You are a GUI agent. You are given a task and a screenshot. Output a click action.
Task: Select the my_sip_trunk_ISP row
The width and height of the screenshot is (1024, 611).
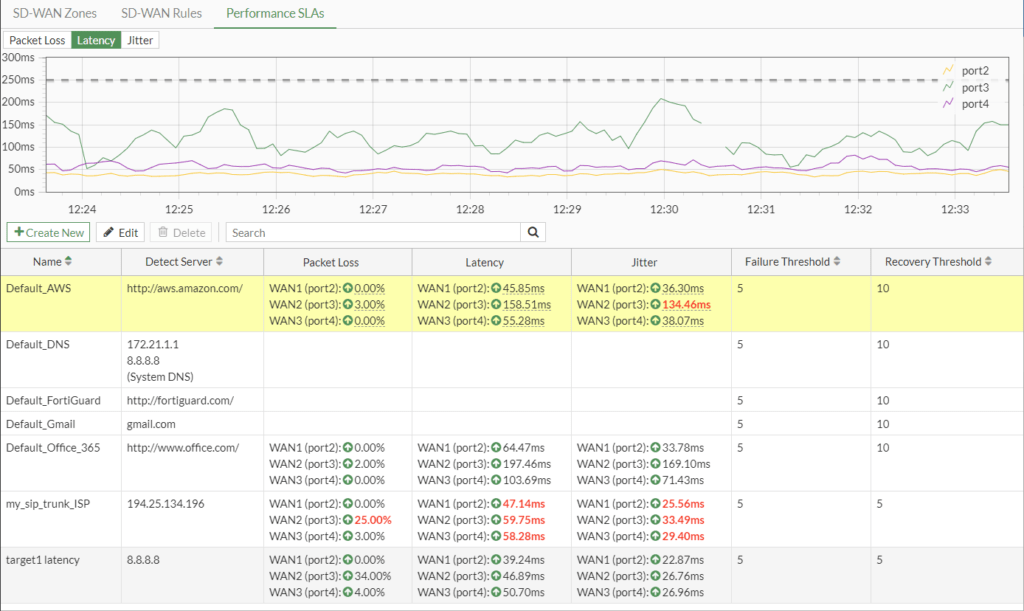click(x=48, y=504)
